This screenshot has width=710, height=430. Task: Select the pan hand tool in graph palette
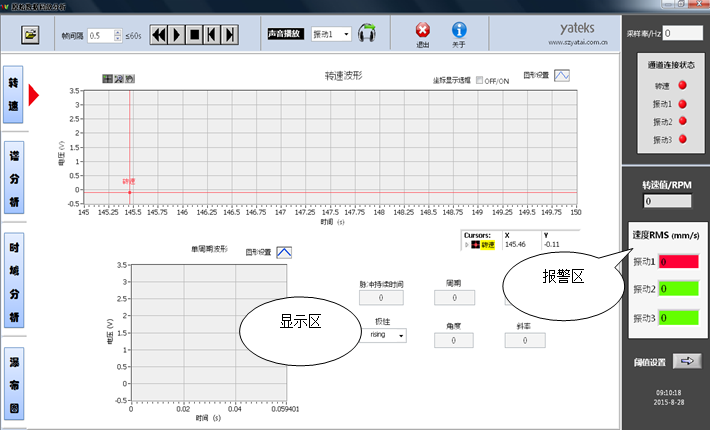click(129, 78)
